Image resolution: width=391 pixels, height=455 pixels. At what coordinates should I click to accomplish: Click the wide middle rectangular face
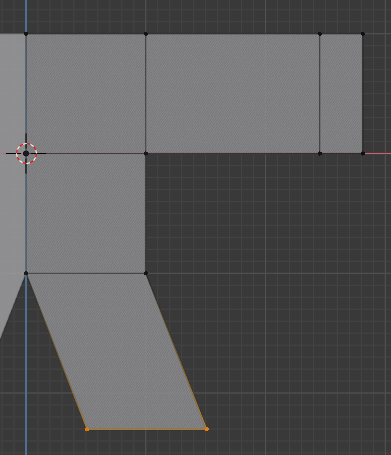pos(233,94)
